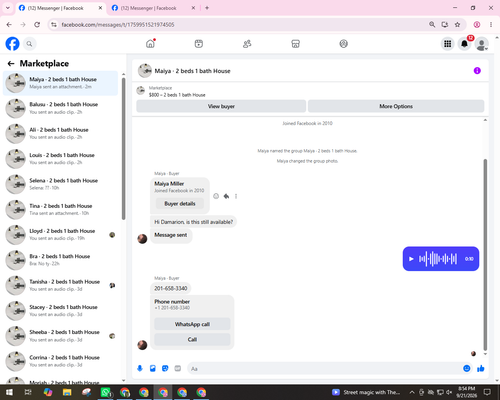Go back in browser history
500x400 pixels.
9,25
